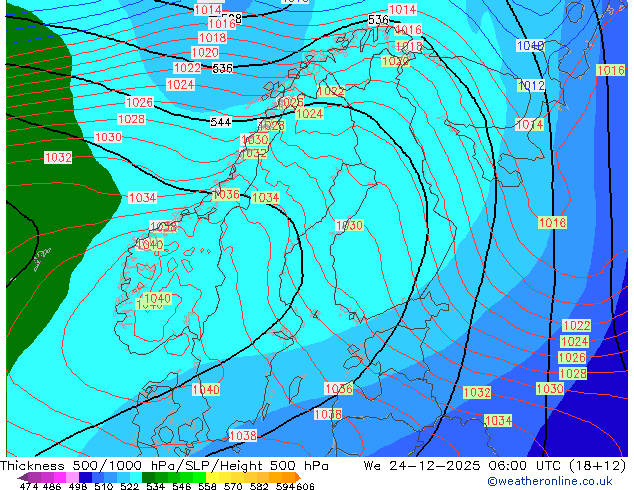Click the purple arrow at legend start
Viewport: 634px width, 490px height.
(23, 478)
